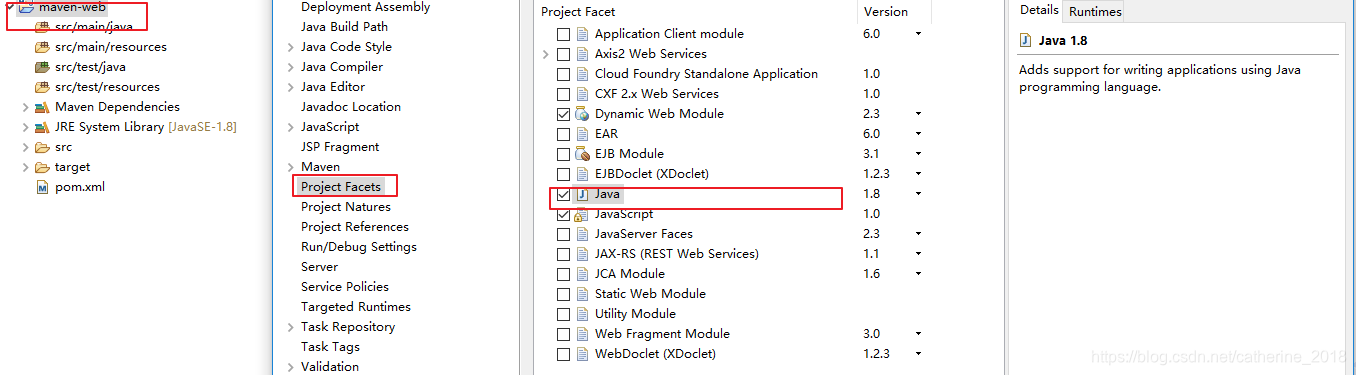The image size is (1356, 375).
Task: Check the JavaServer Faces checkbox
Action: (x=564, y=234)
